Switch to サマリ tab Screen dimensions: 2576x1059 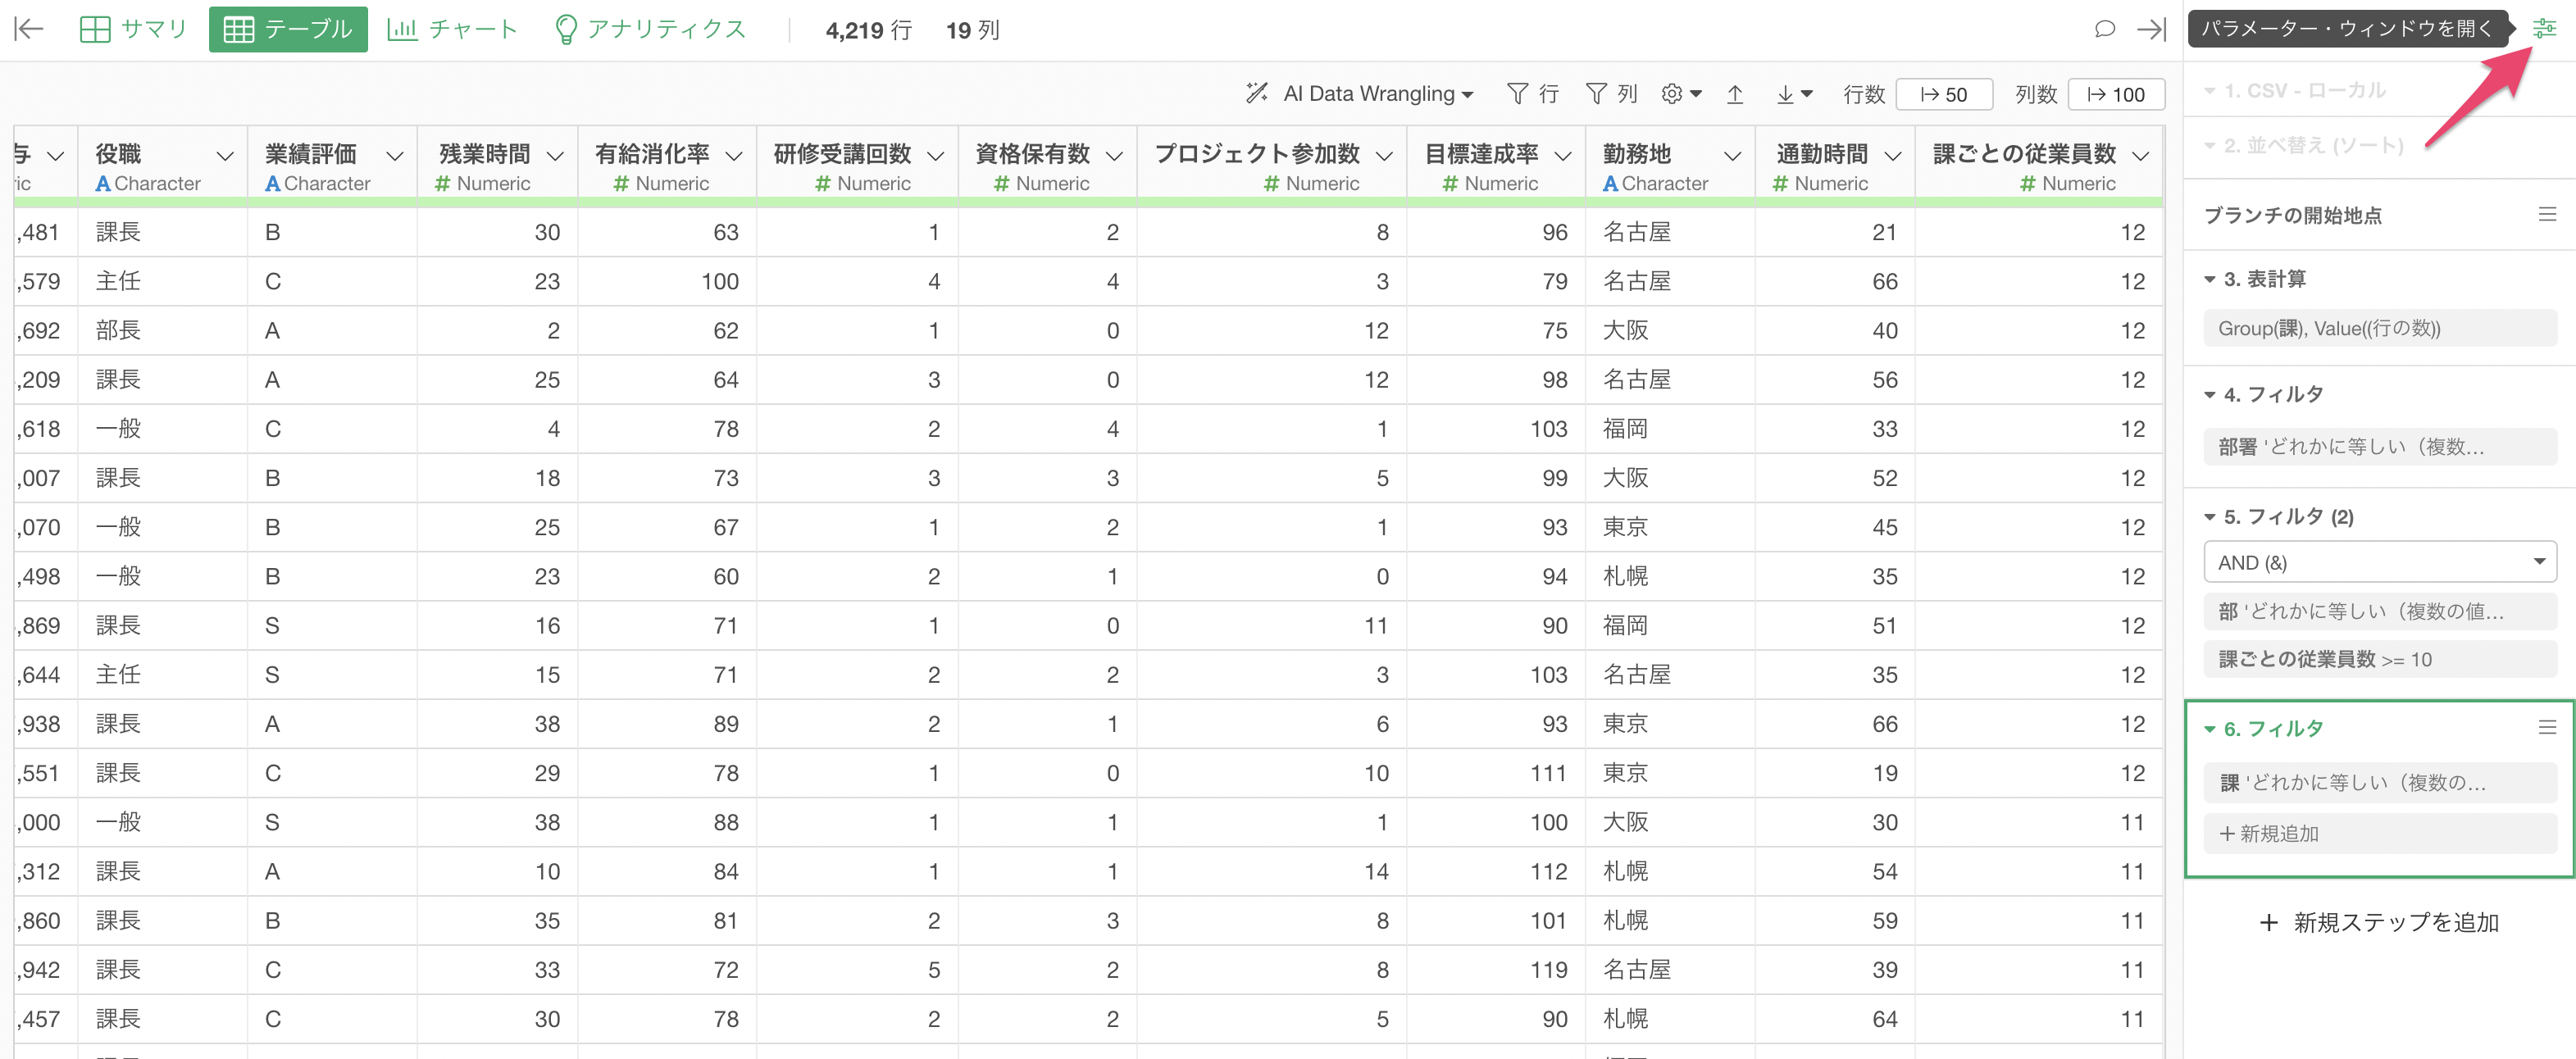tap(133, 29)
